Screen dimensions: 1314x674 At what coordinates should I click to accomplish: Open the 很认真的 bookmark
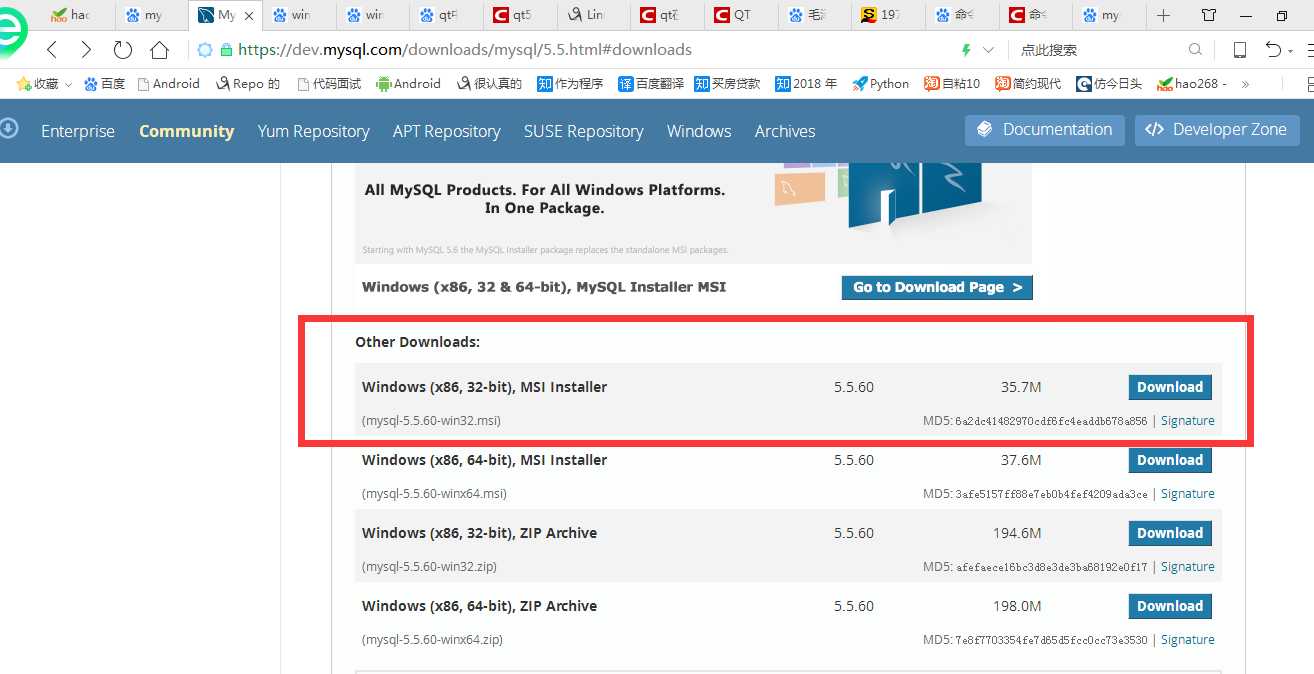[489, 84]
